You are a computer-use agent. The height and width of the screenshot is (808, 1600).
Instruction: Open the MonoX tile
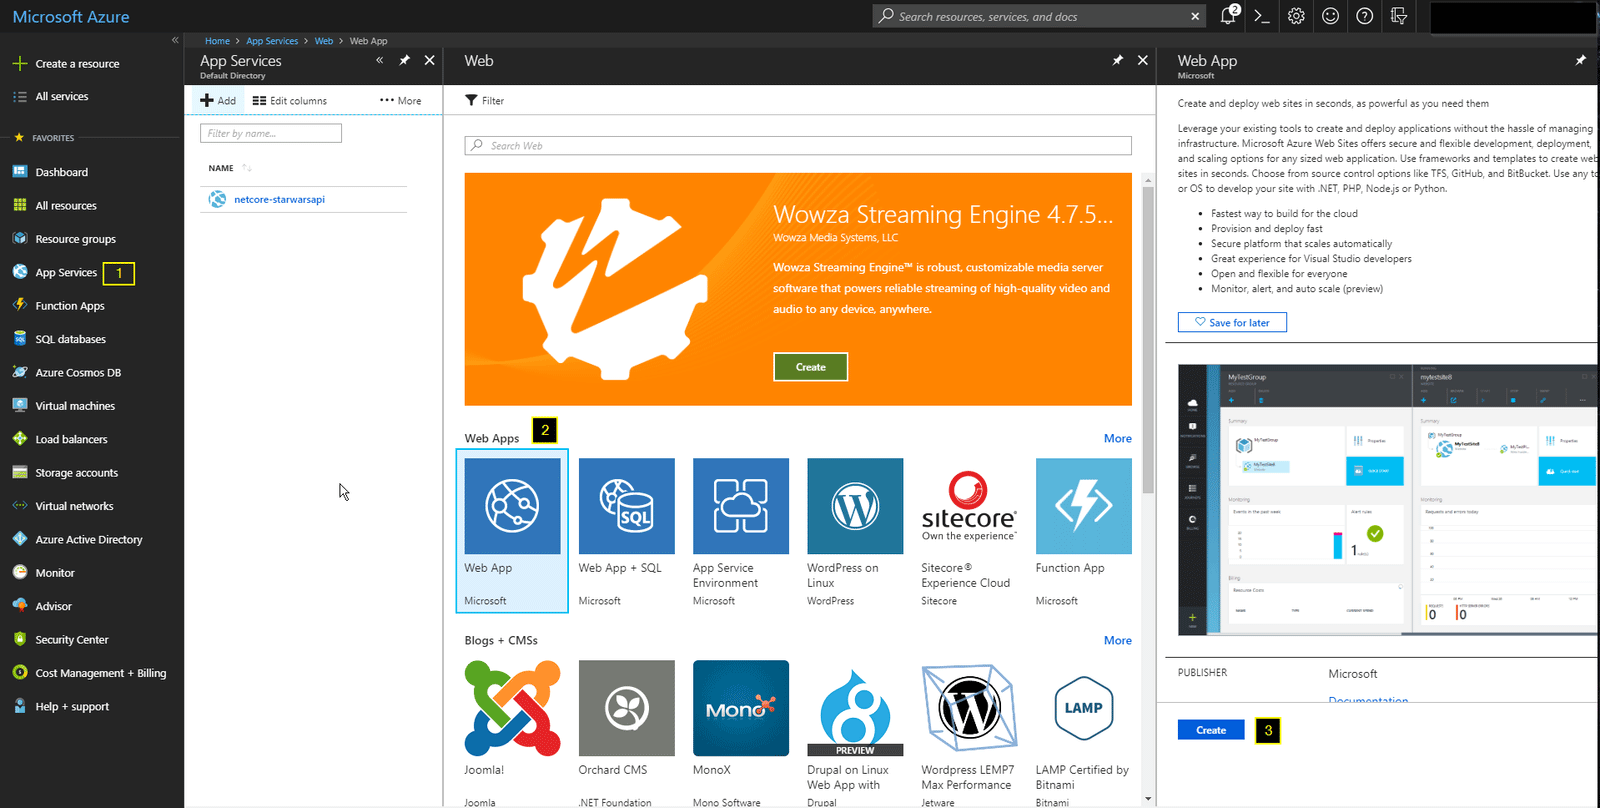740,733
